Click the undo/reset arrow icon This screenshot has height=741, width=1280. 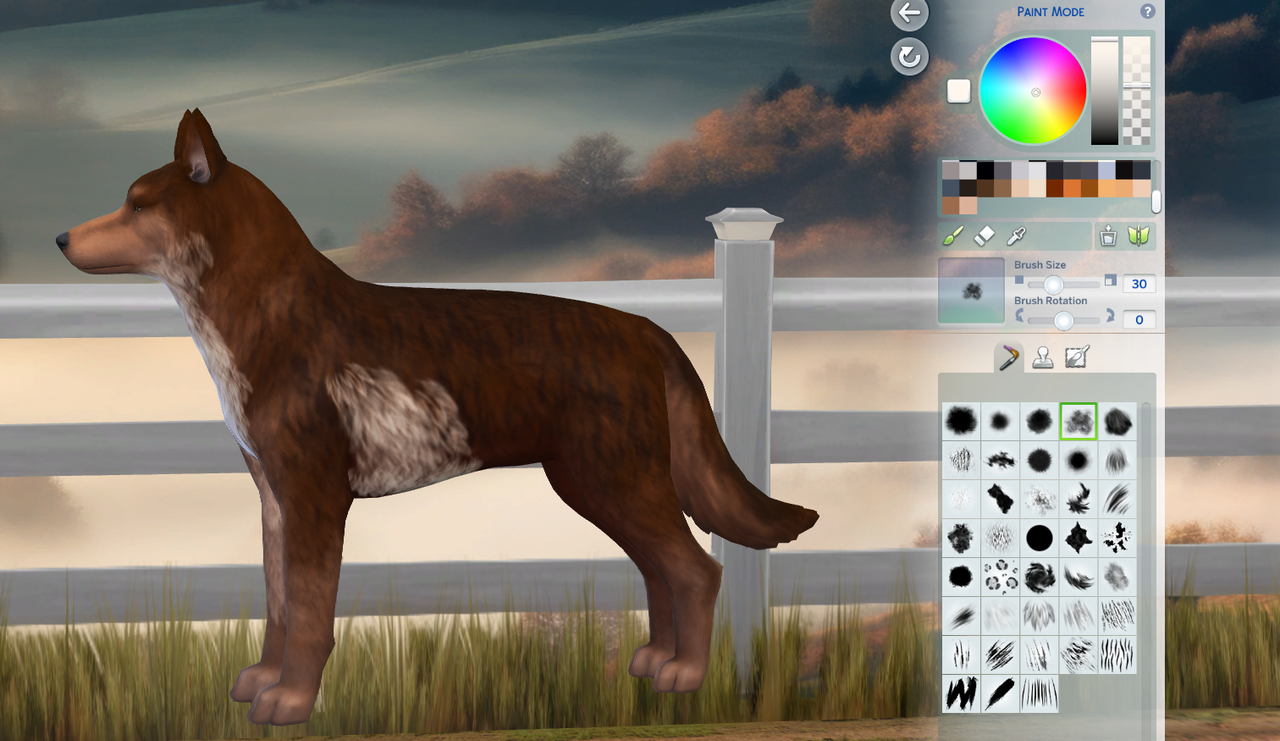908,57
